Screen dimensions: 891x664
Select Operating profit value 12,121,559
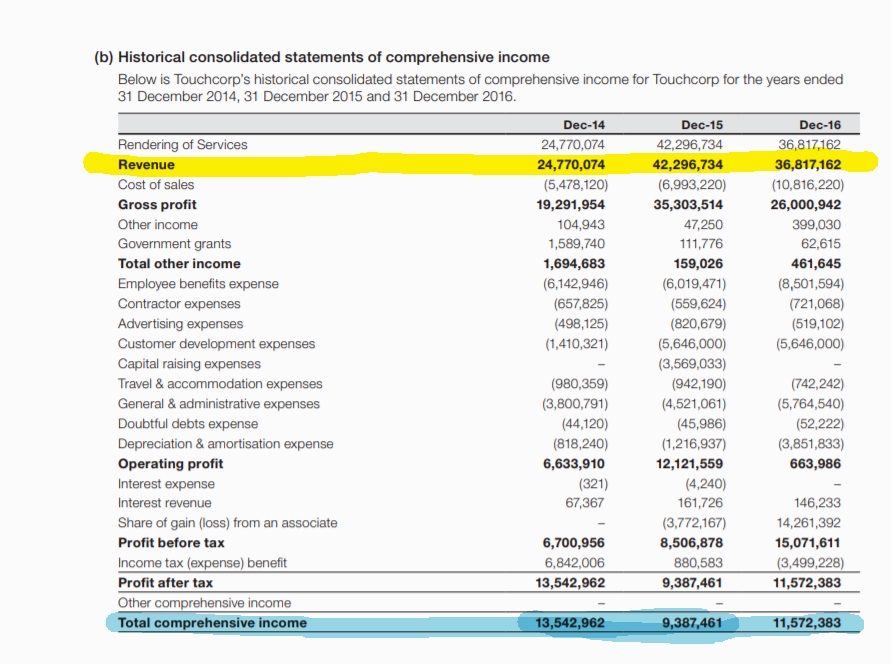(x=689, y=464)
